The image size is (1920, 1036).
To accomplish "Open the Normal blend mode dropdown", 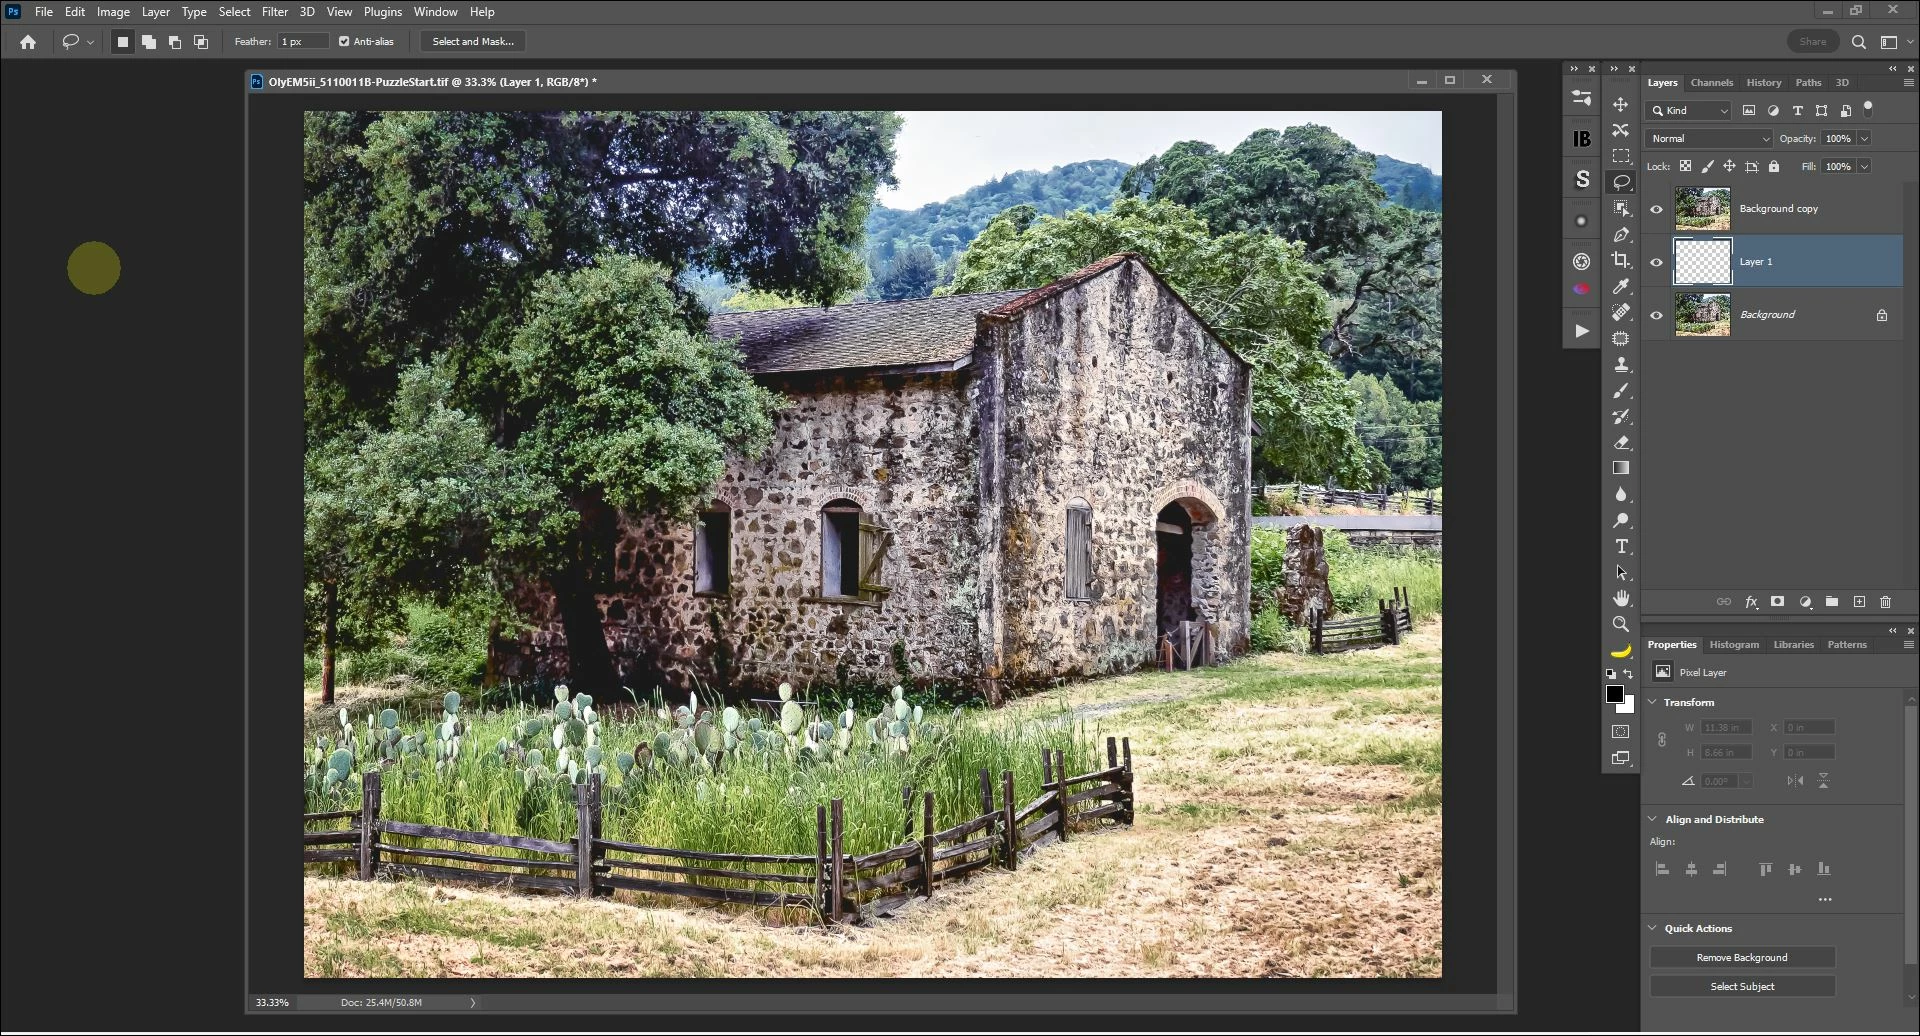I will 1709,139.
